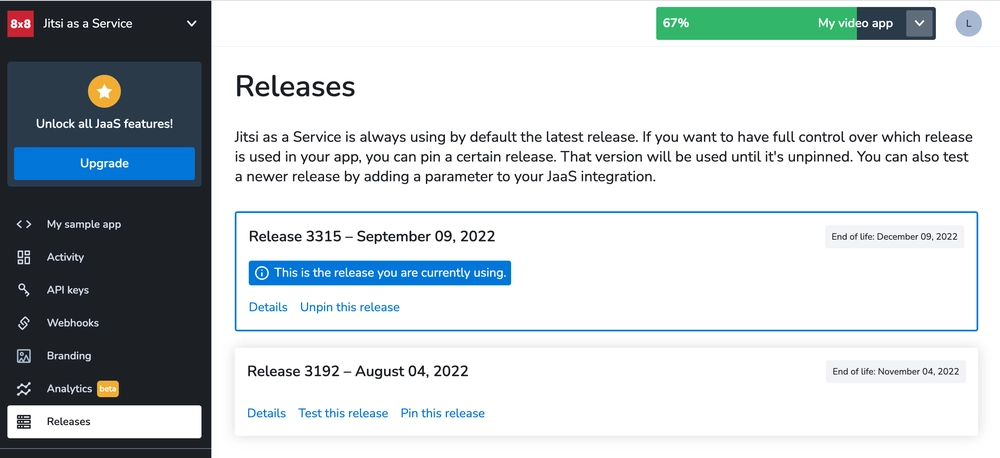Click the Analytics chart line icon

click(24, 388)
